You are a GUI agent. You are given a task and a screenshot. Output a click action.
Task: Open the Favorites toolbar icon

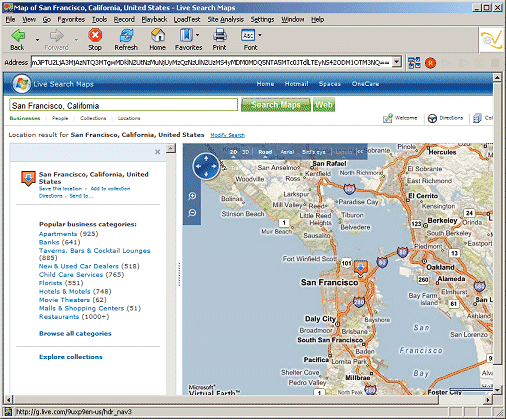tap(186, 35)
